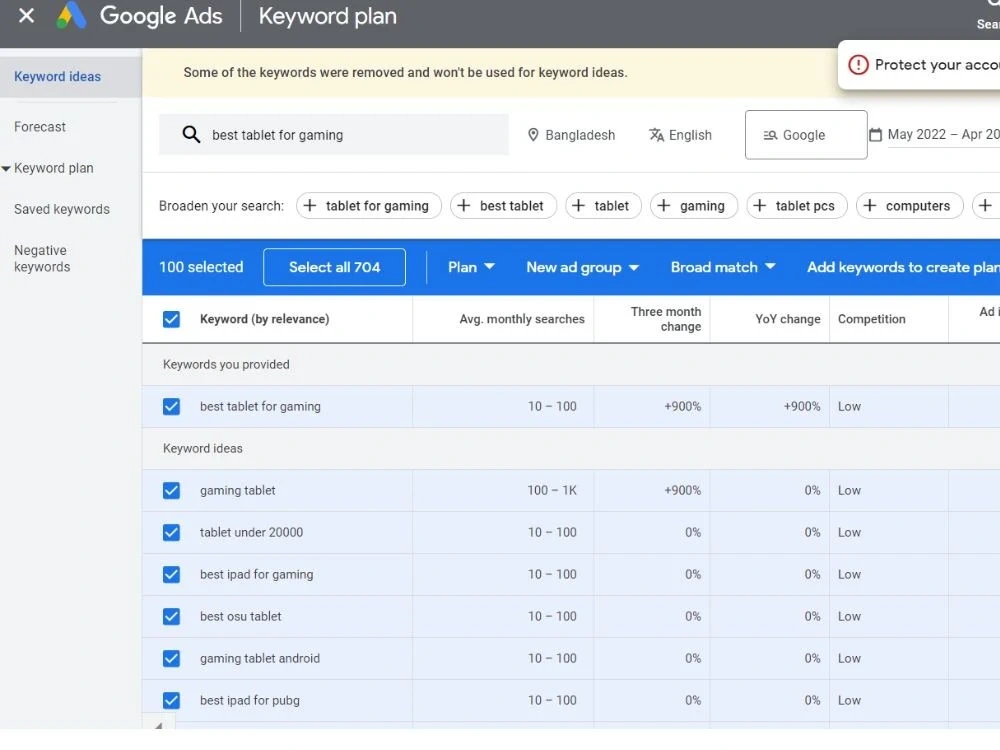Image resolution: width=1000 pixels, height=750 pixels.
Task: Click the horizontal scrollbar left arrow
Action: point(158,725)
